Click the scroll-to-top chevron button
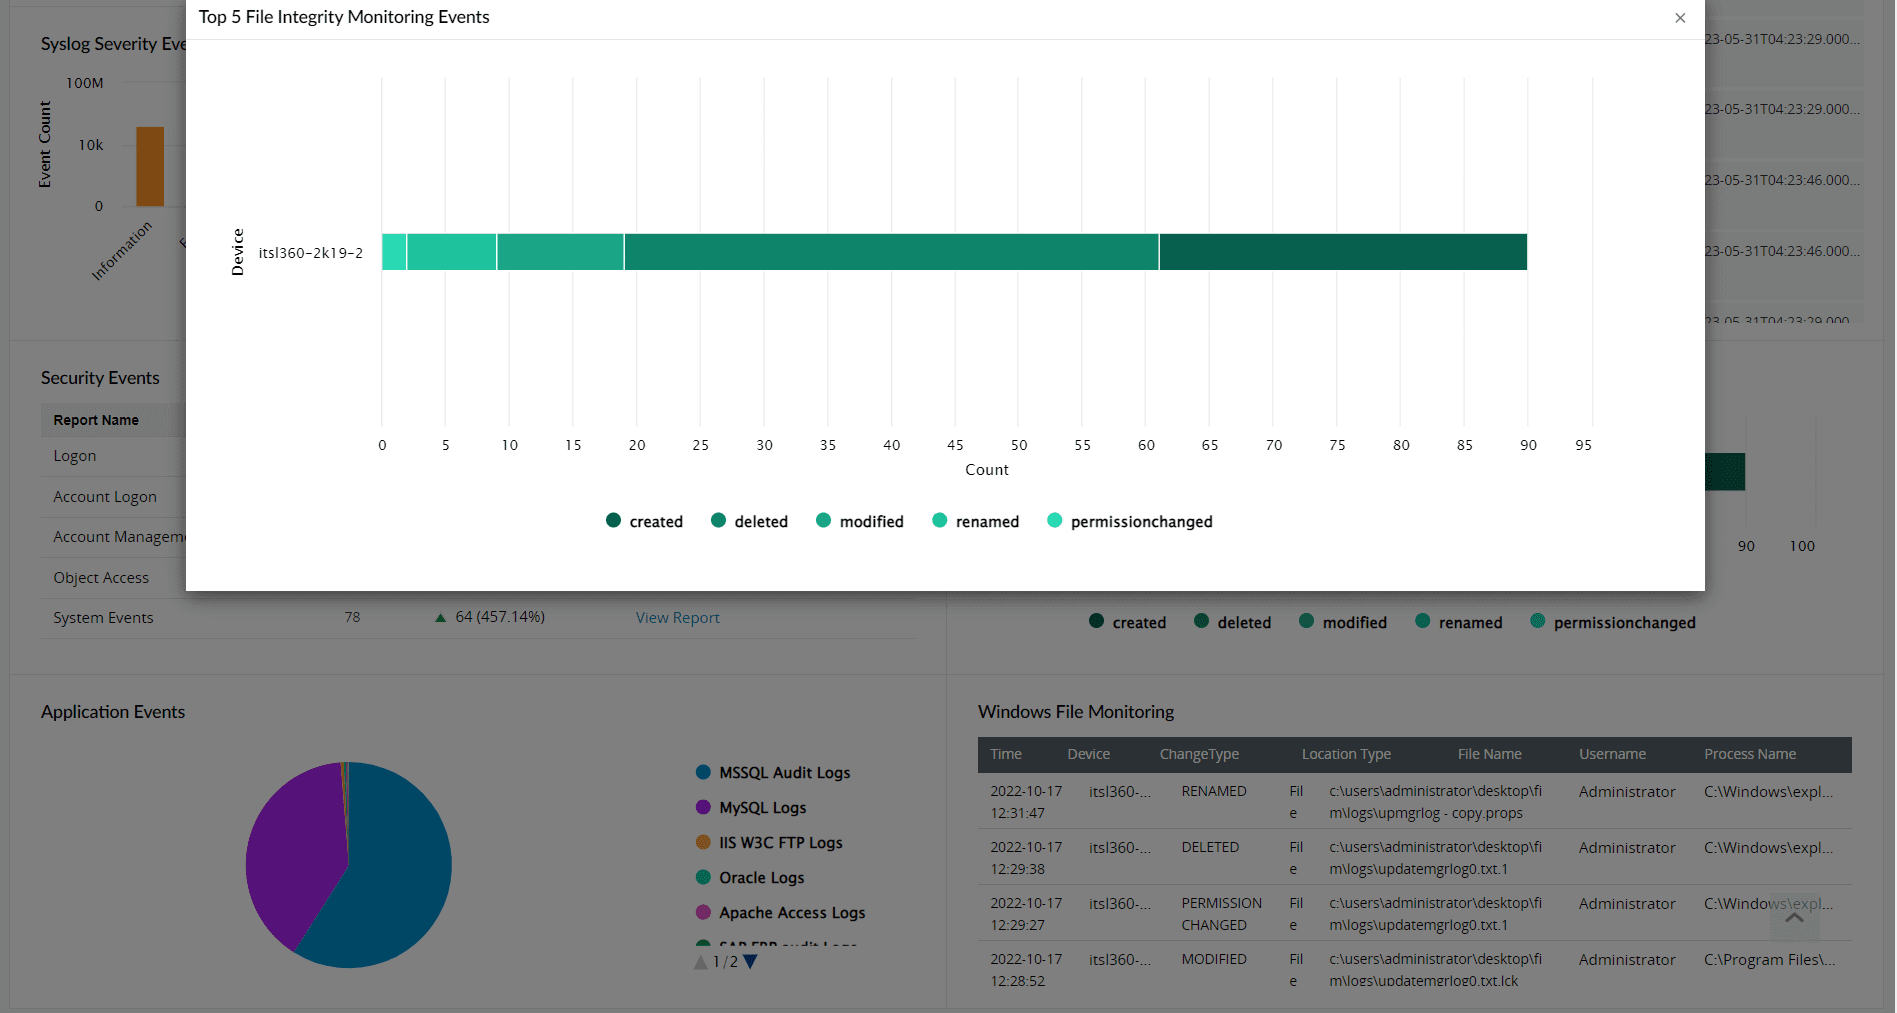This screenshot has height=1013, width=1897. [x=1794, y=917]
